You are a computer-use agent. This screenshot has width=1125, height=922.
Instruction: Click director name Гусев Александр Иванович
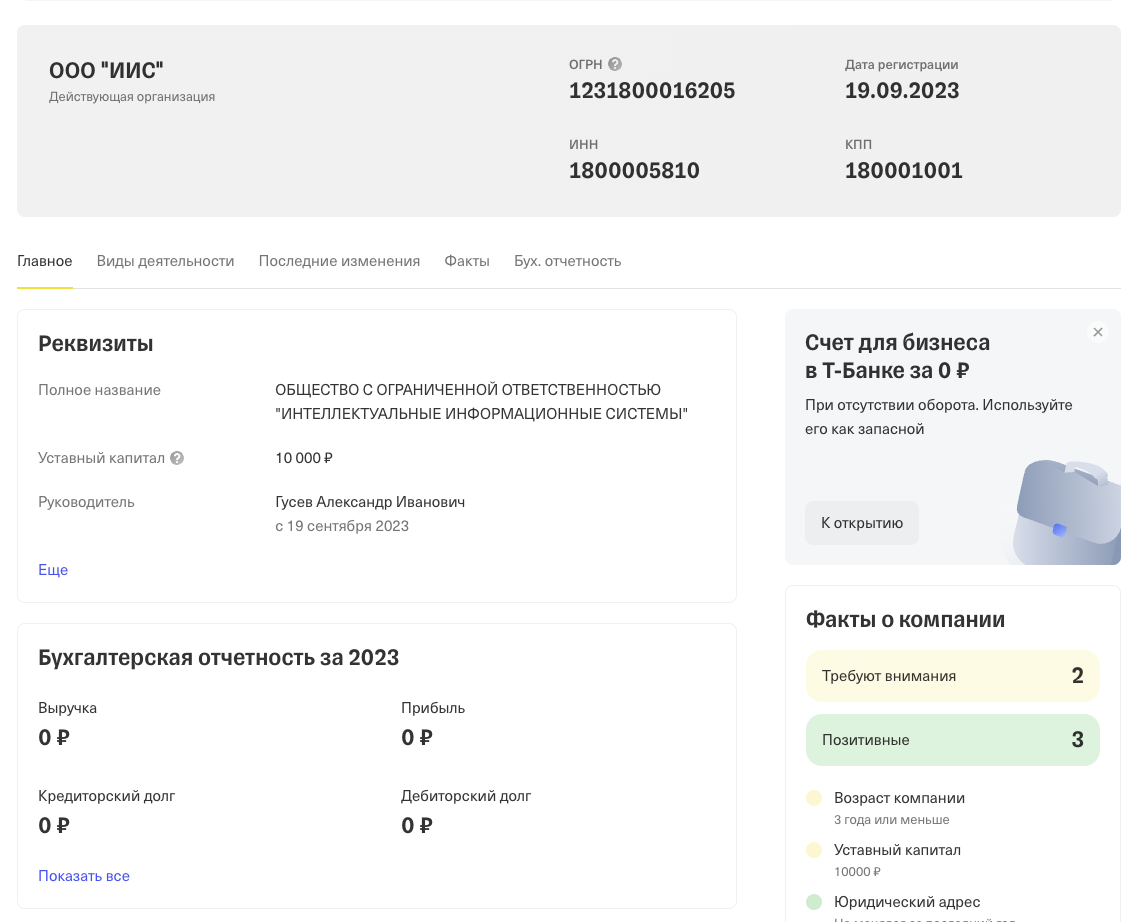click(370, 502)
